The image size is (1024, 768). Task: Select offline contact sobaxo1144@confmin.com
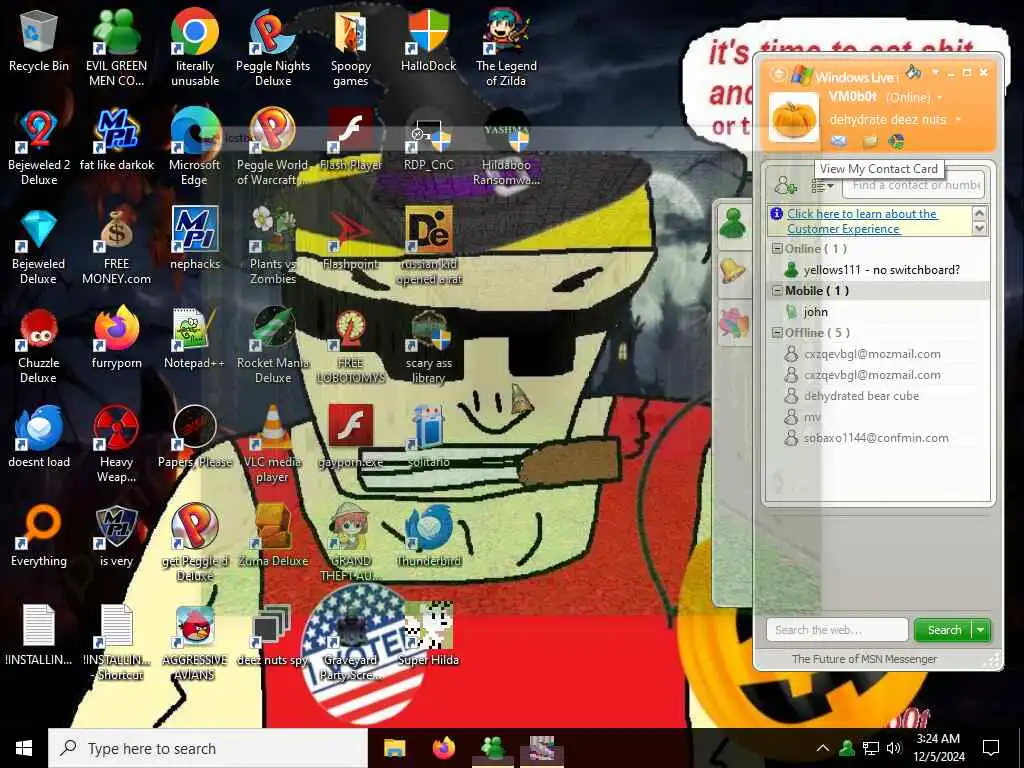(x=866, y=438)
